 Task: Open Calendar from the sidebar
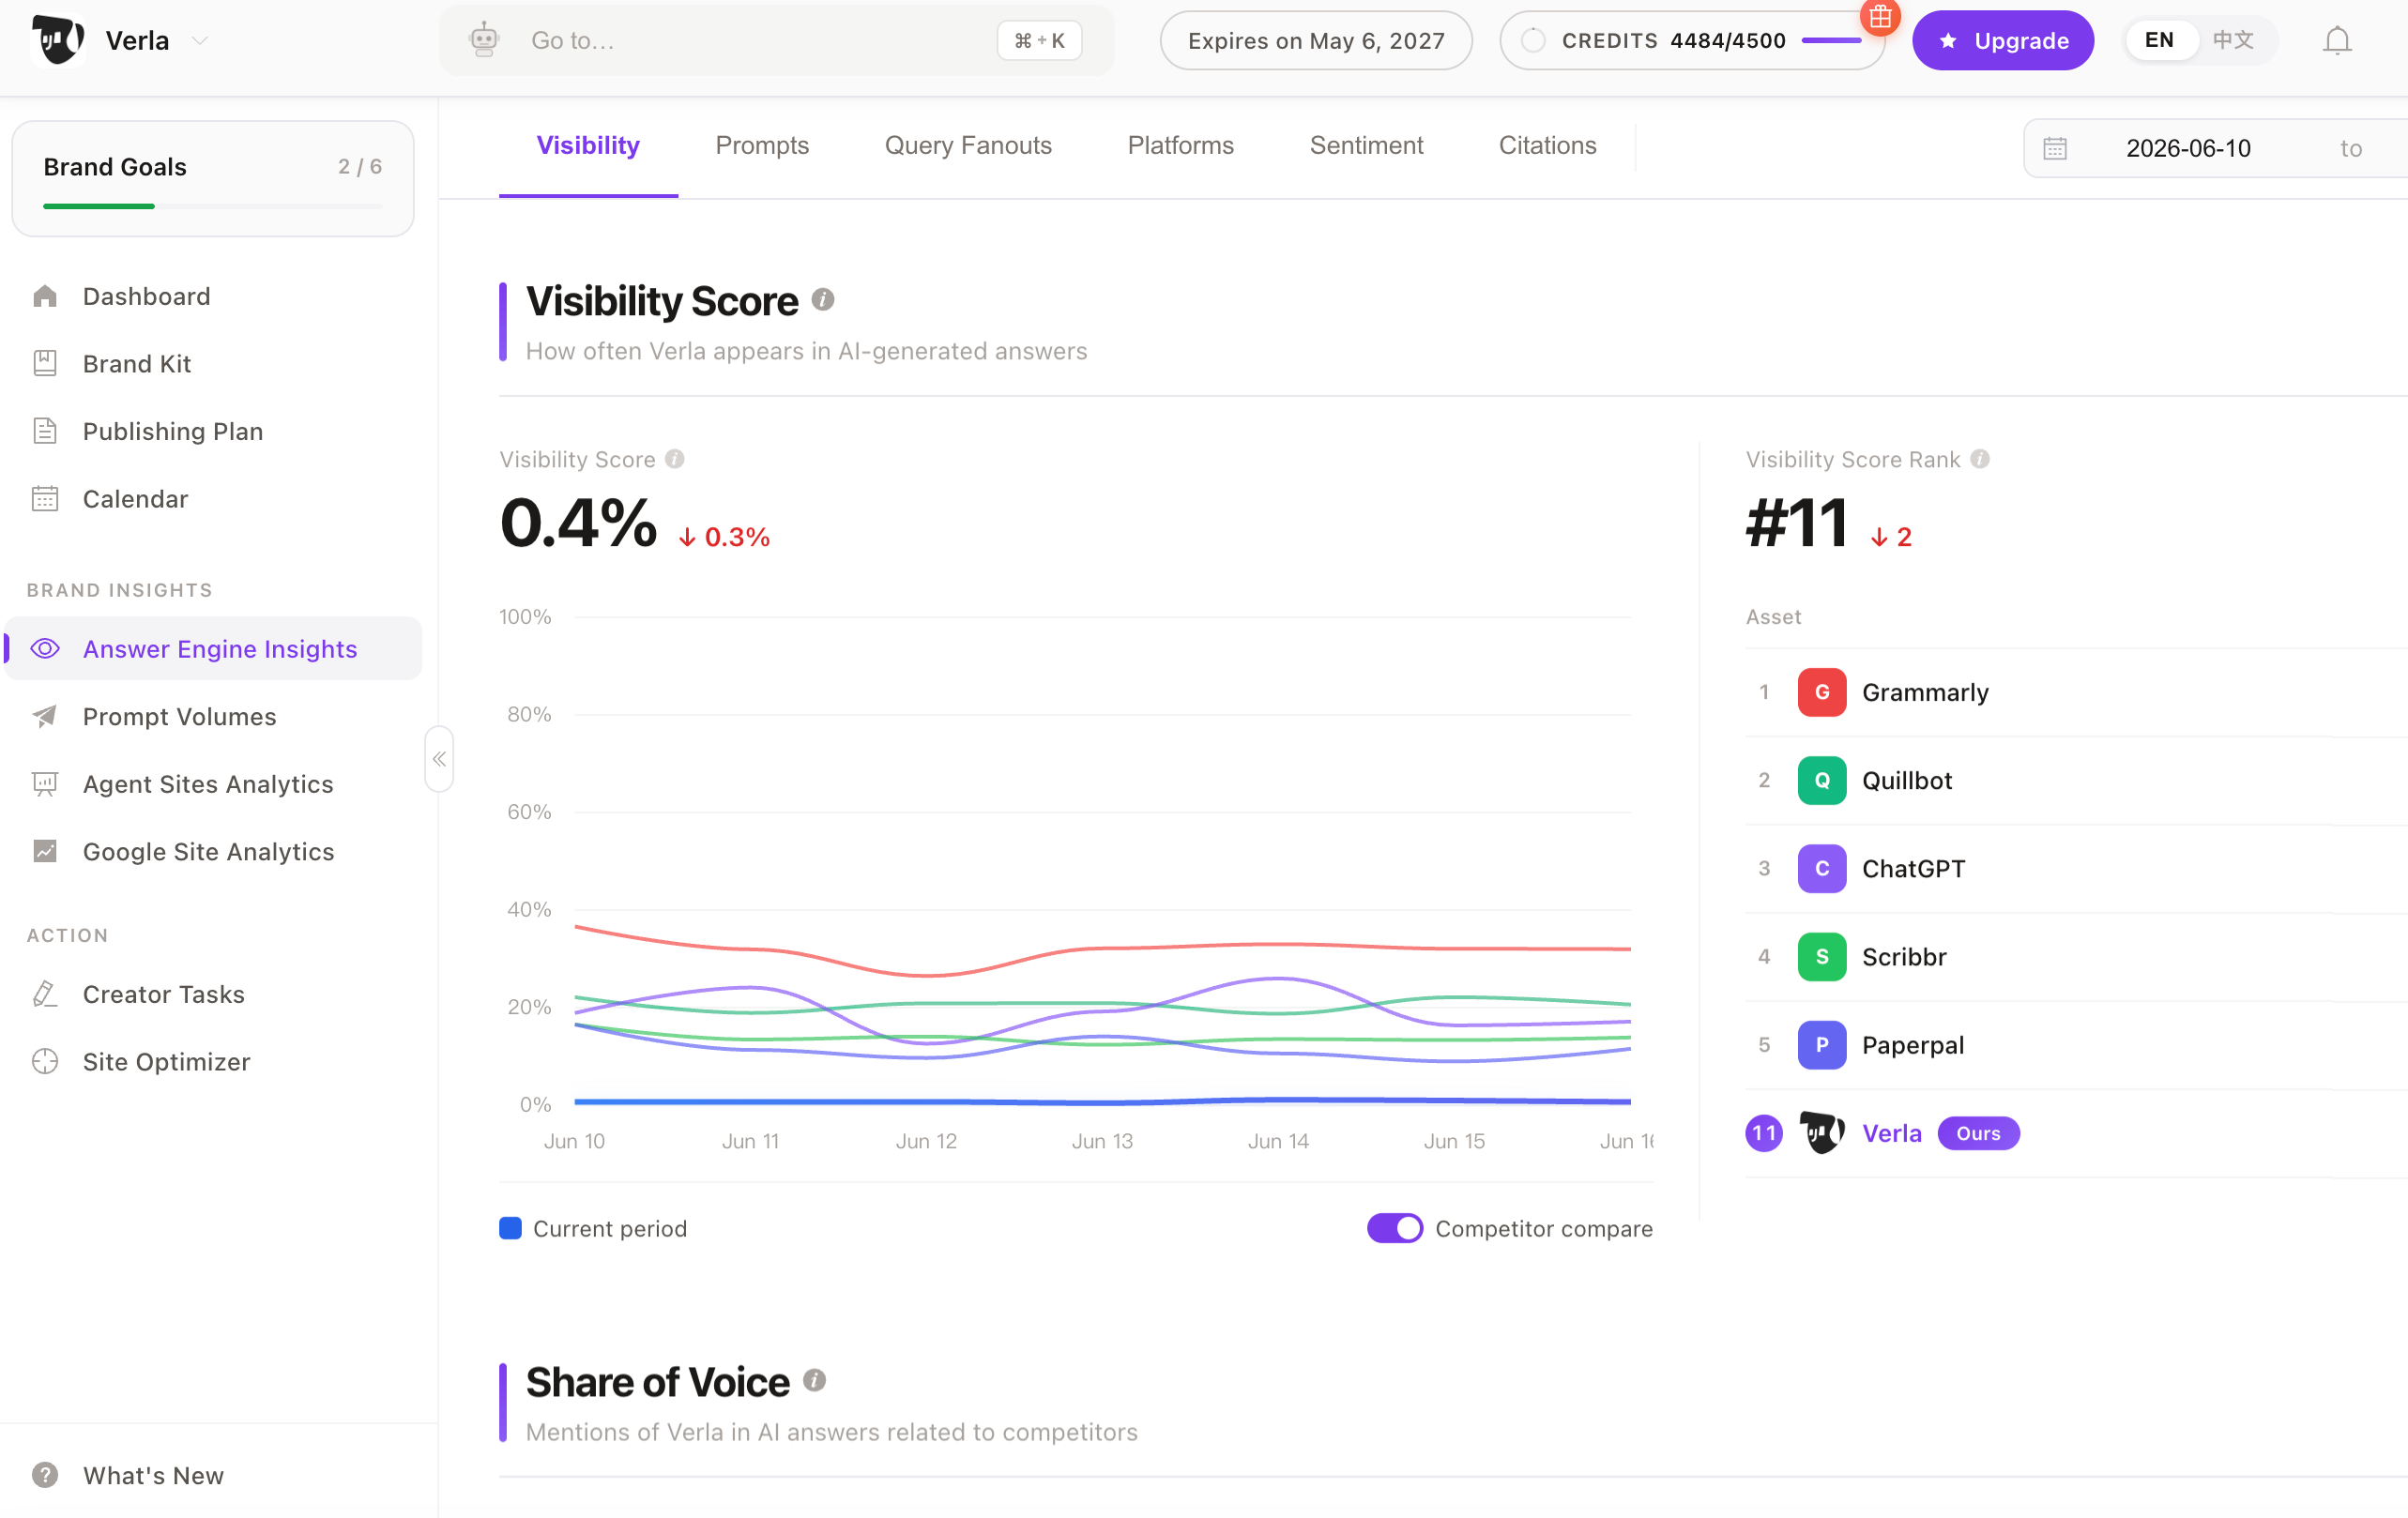(213, 498)
